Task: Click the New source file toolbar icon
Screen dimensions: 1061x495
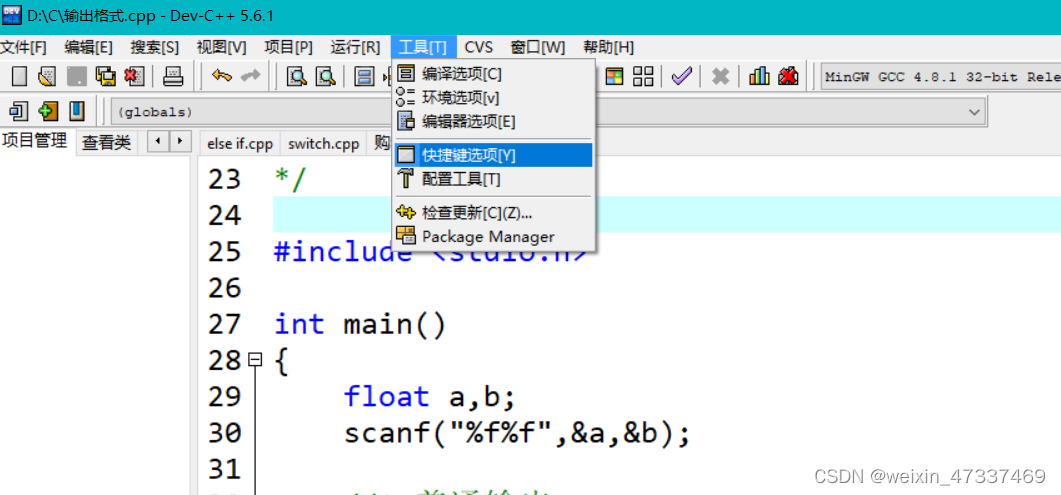Action: [20, 76]
